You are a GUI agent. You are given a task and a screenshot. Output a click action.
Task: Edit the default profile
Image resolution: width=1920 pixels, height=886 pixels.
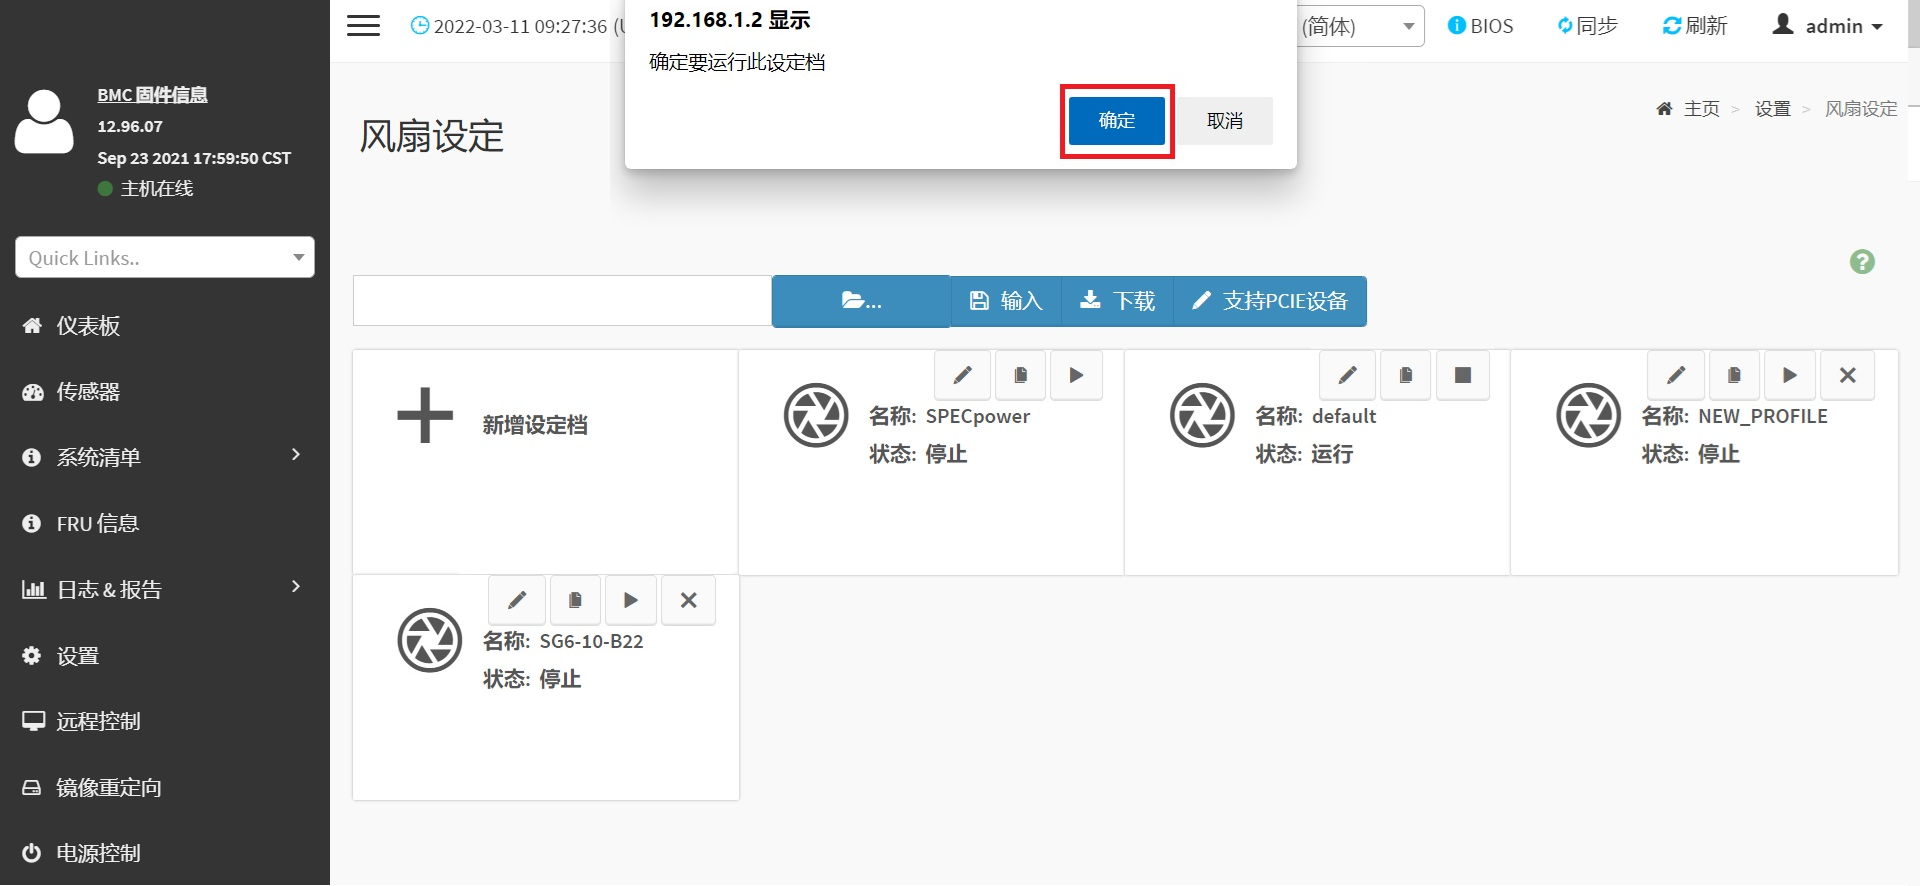point(1348,375)
